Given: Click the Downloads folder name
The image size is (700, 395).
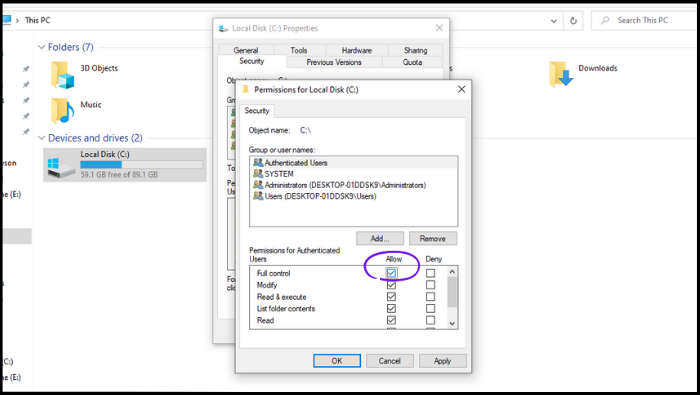Looking at the screenshot, I should point(598,68).
